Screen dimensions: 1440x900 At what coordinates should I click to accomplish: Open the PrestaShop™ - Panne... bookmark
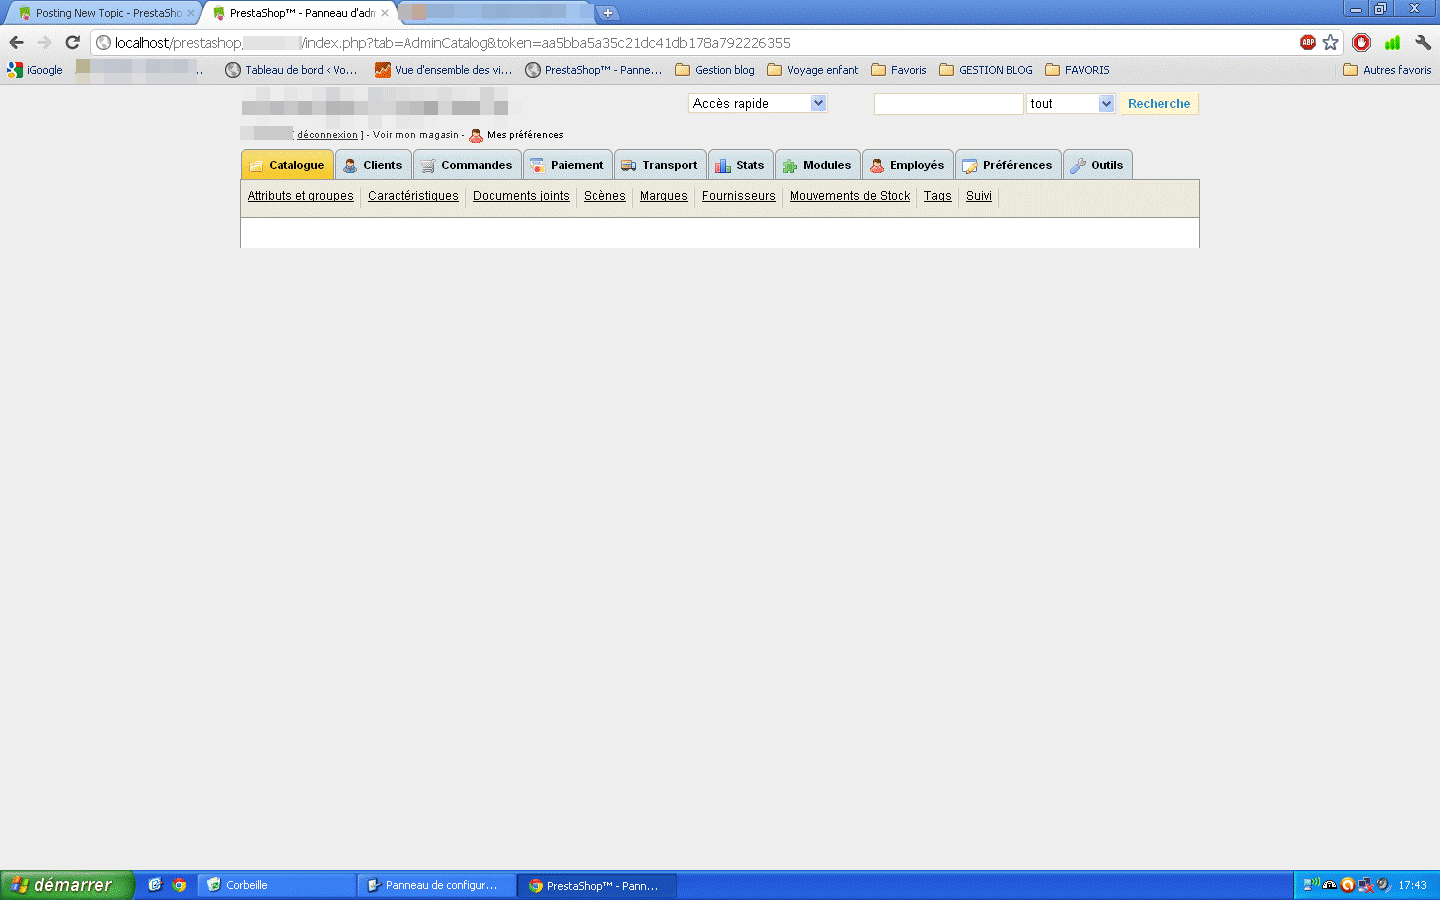(x=594, y=70)
